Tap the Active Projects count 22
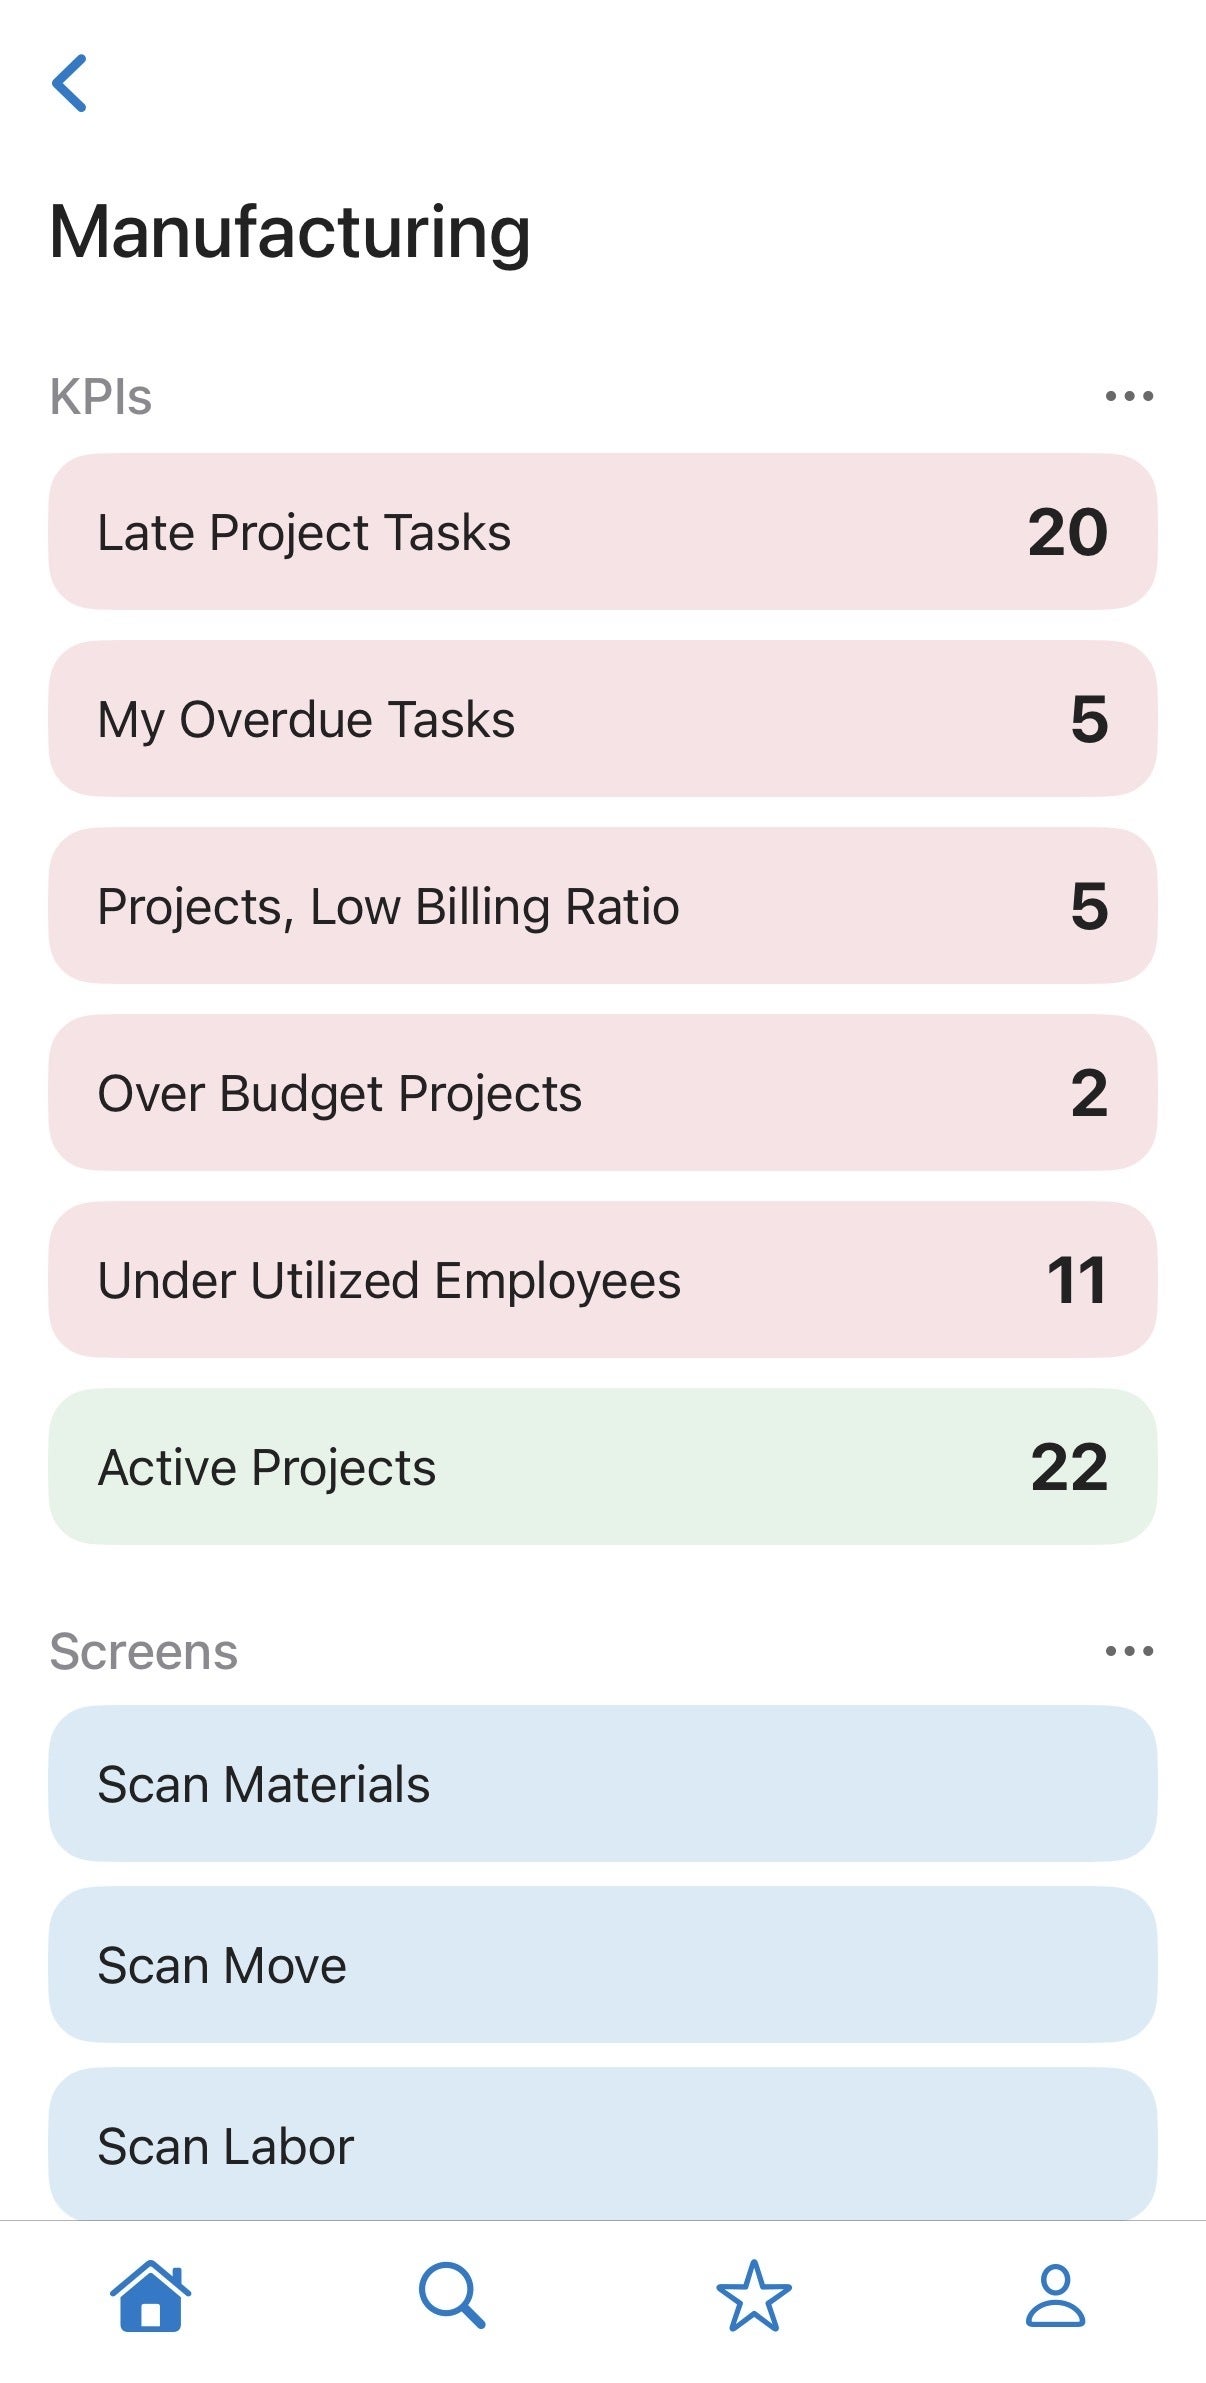Image resolution: width=1206 pixels, height=2383 pixels. tap(1069, 1467)
